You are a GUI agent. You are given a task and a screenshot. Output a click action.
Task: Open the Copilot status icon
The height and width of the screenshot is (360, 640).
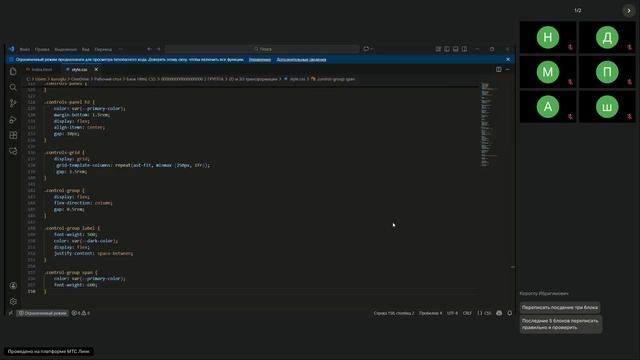point(499,313)
